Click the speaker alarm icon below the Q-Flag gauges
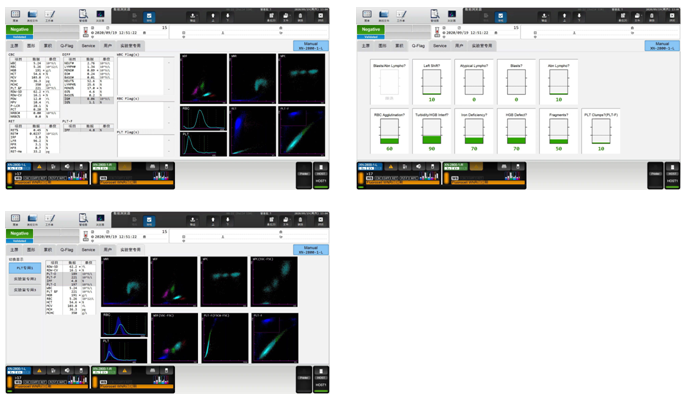This screenshot has width=685, height=399. click(x=419, y=167)
